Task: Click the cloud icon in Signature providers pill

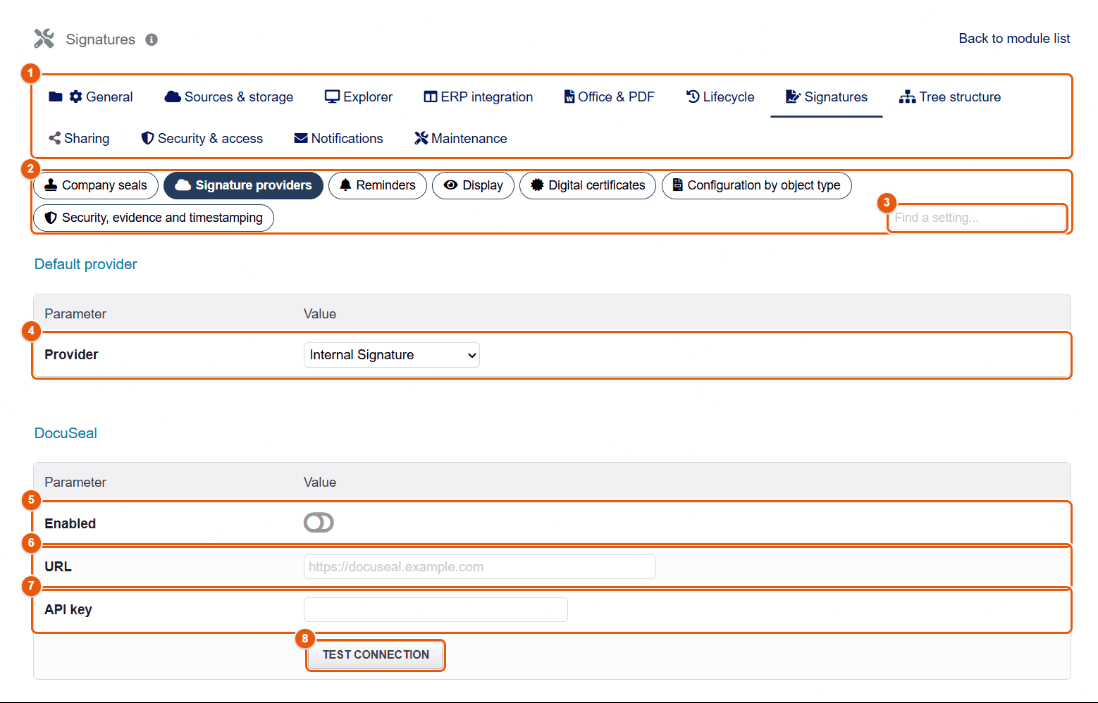Action: pos(183,185)
